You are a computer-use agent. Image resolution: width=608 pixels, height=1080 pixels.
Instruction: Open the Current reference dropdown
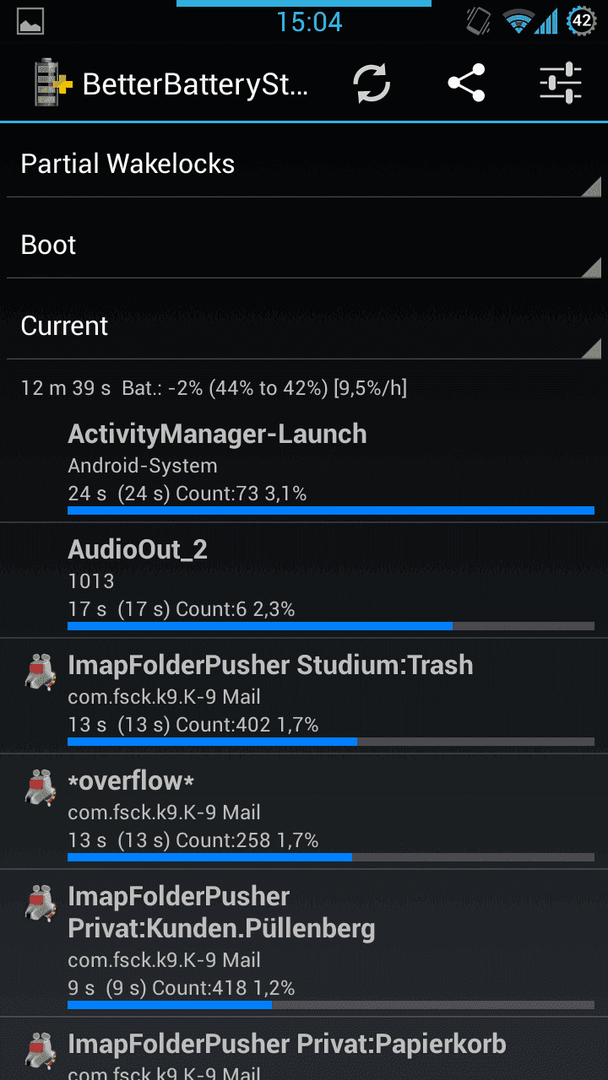point(304,326)
